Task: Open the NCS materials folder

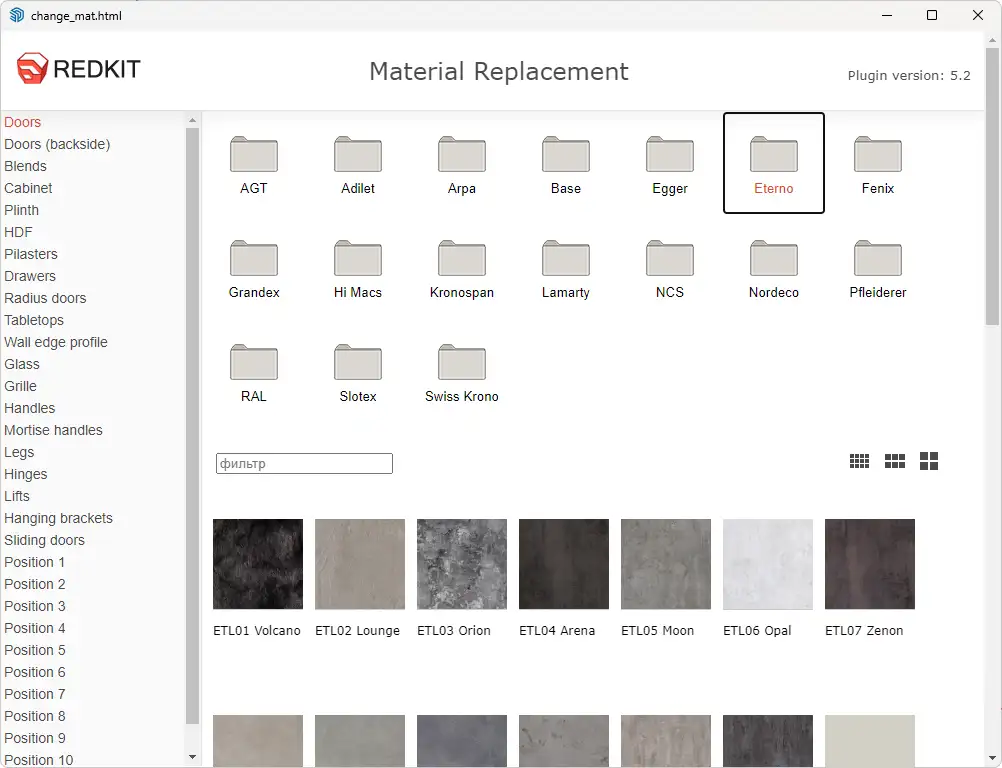Action: click(x=669, y=268)
